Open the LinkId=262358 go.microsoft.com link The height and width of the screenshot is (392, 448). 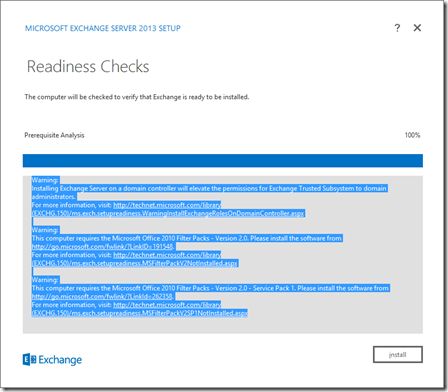coord(102,296)
